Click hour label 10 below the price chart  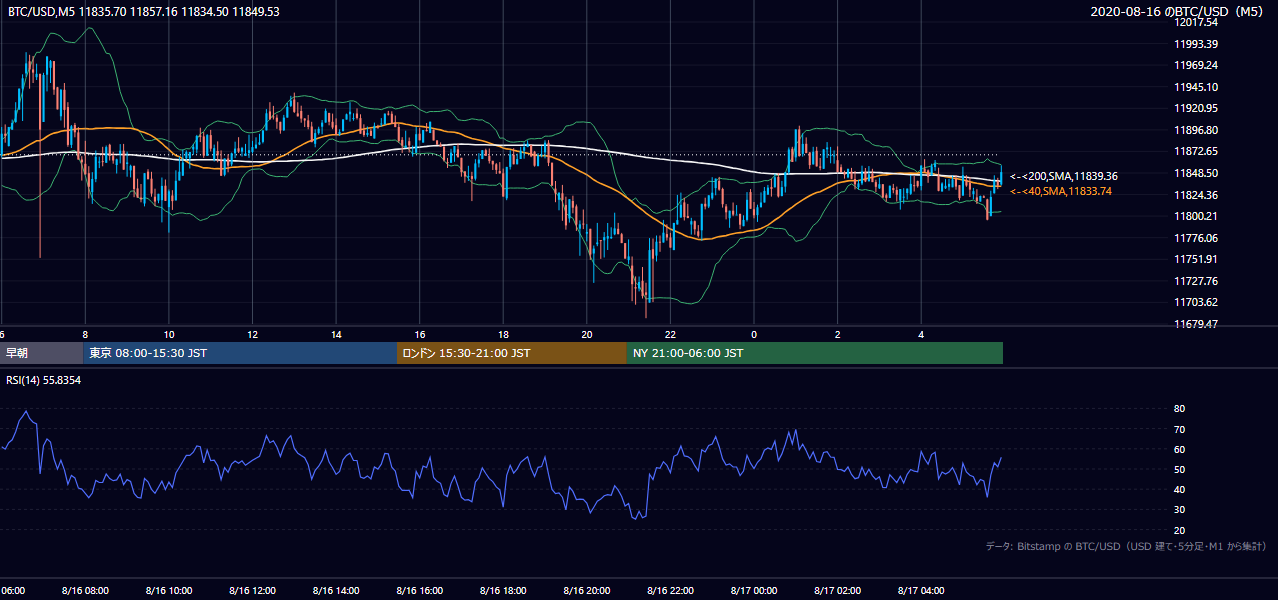169,335
